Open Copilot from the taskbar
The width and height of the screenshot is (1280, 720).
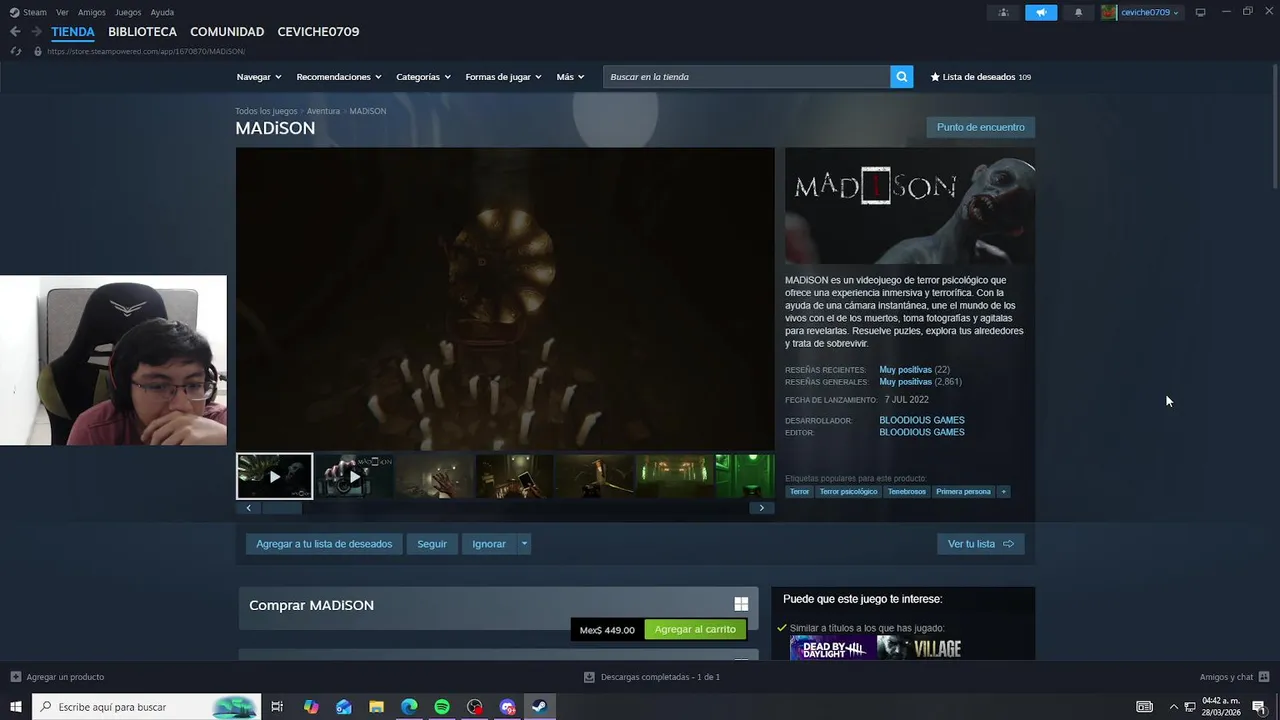coord(311,707)
